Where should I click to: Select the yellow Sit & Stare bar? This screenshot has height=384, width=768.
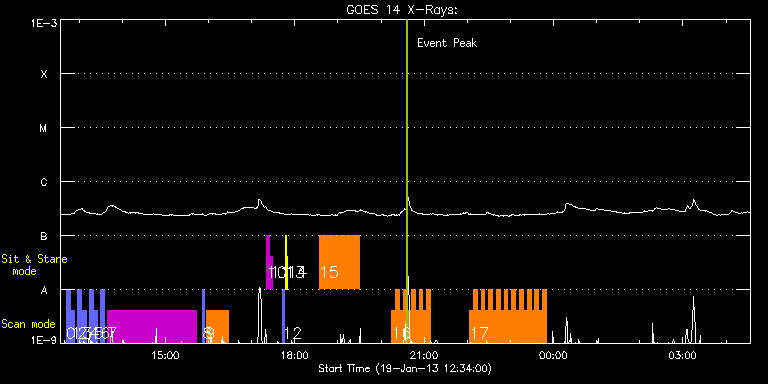point(287,263)
